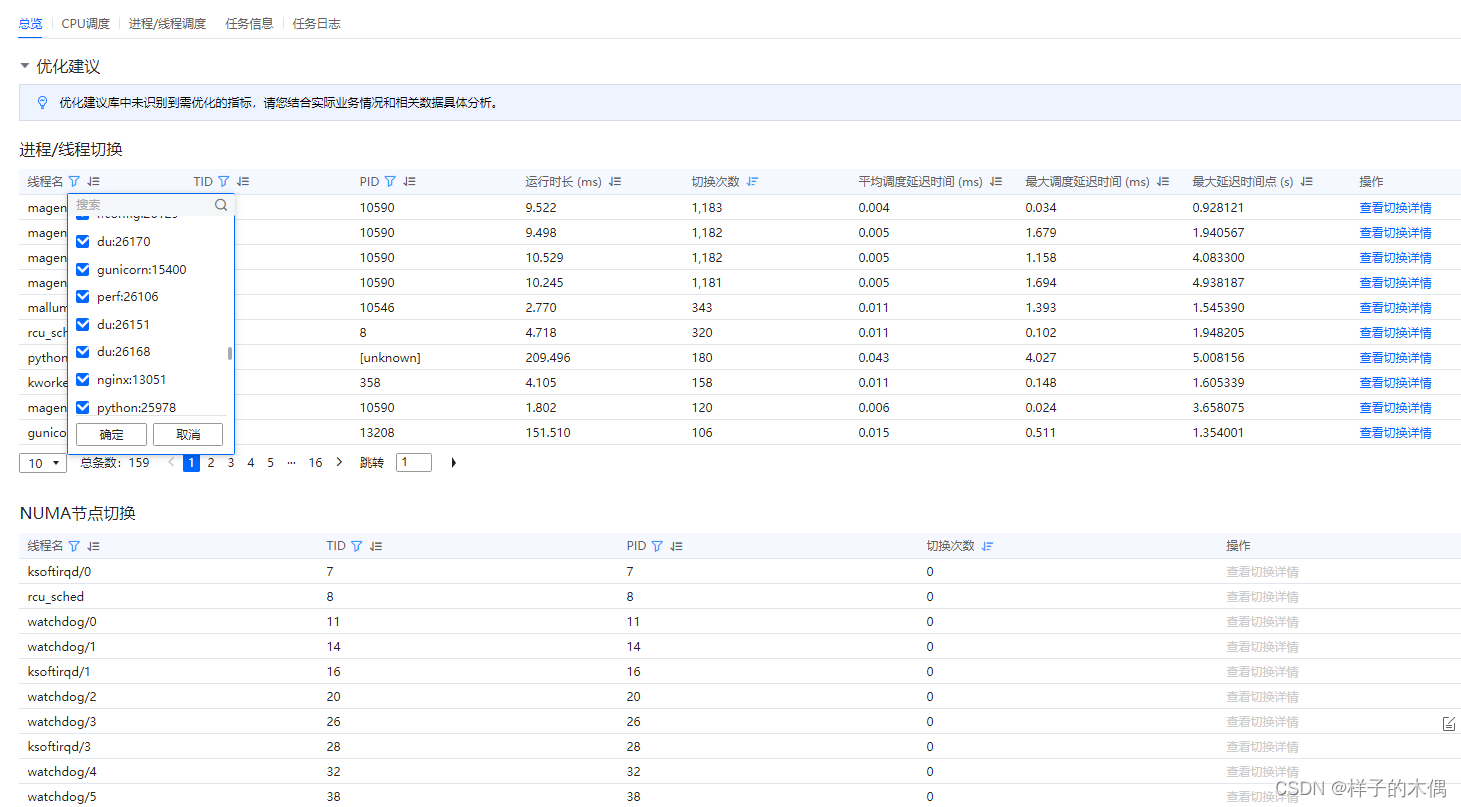The image size is (1461, 807).
Task: Open 查看切换详情 for row with PID 10546
Action: pyautogui.click(x=1395, y=308)
